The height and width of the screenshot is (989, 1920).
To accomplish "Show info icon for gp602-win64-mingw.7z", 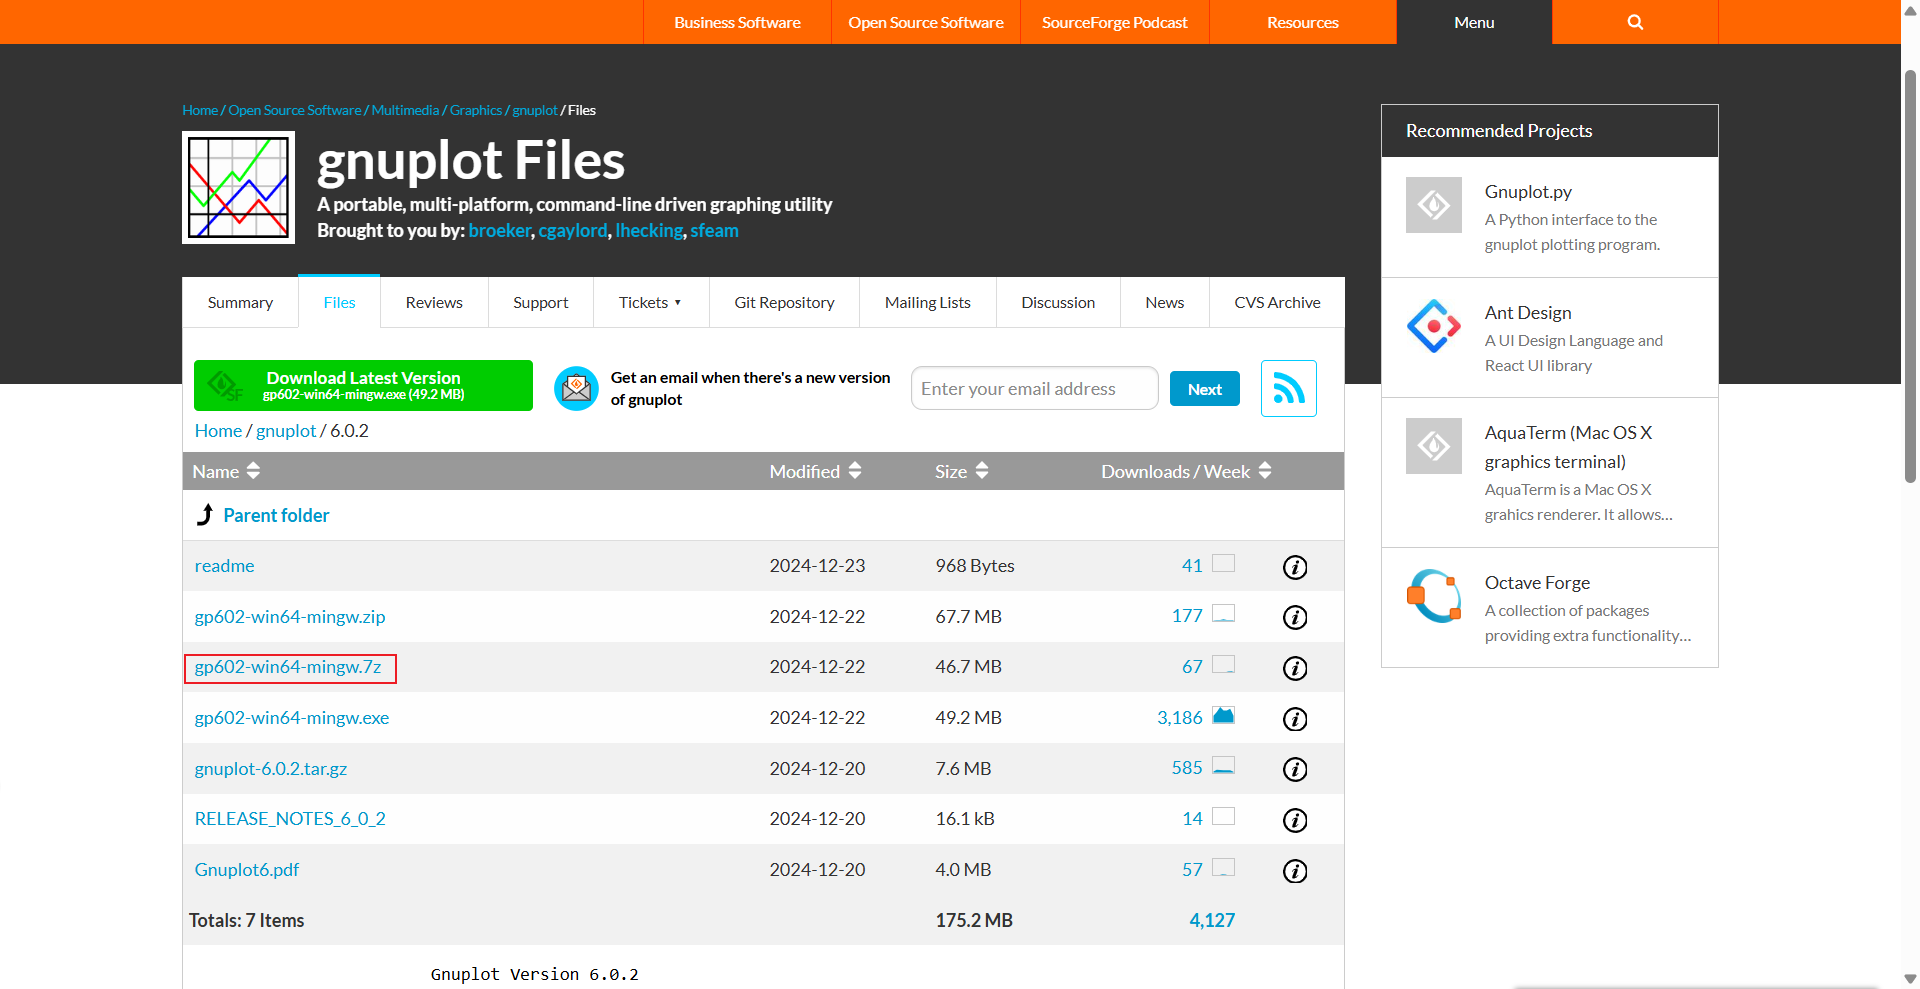I will (x=1295, y=668).
